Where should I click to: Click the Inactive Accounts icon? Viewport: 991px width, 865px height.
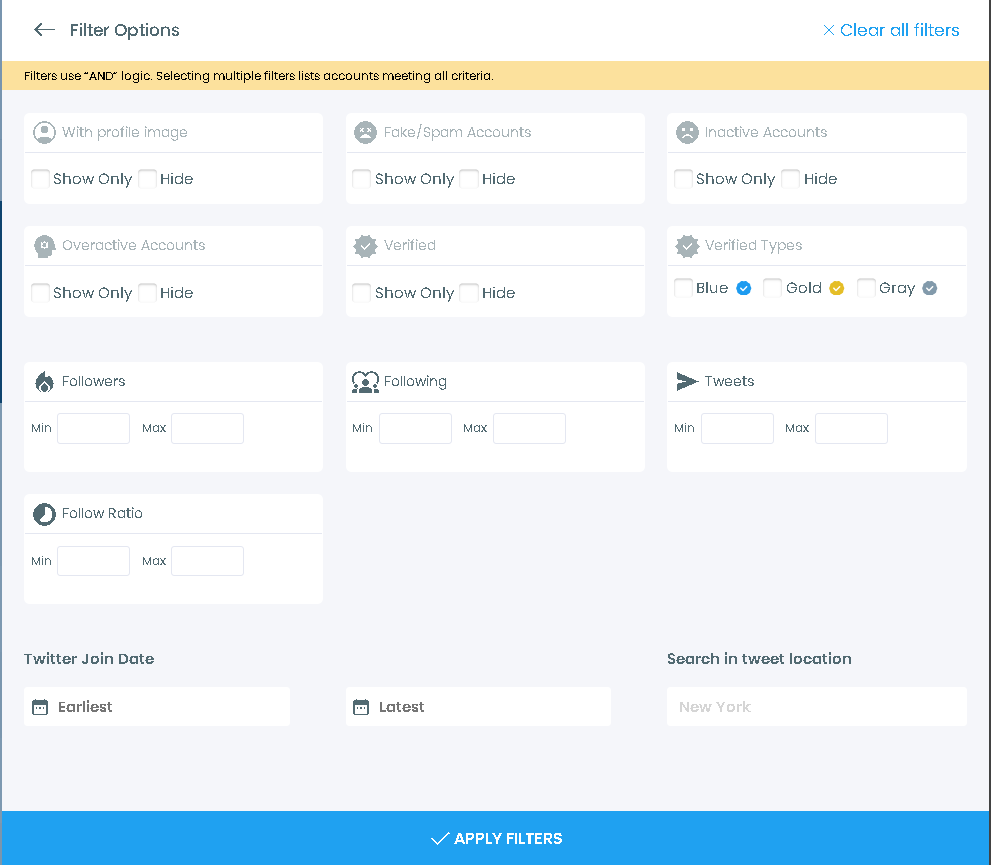tap(686, 131)
